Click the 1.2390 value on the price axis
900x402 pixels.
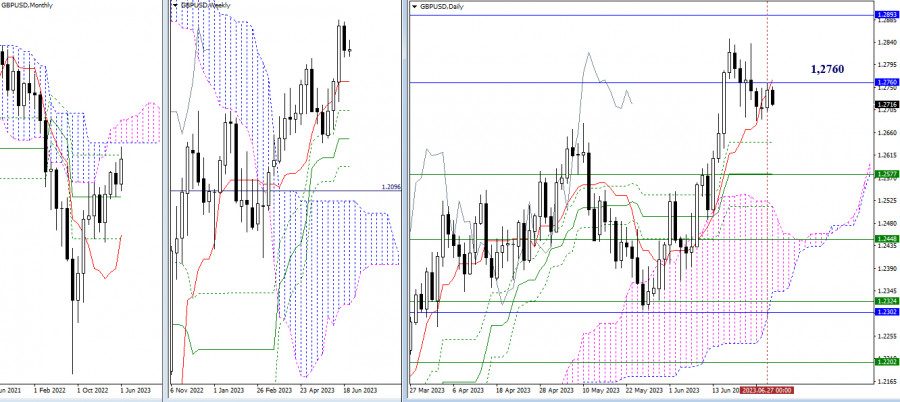point(887,268)
